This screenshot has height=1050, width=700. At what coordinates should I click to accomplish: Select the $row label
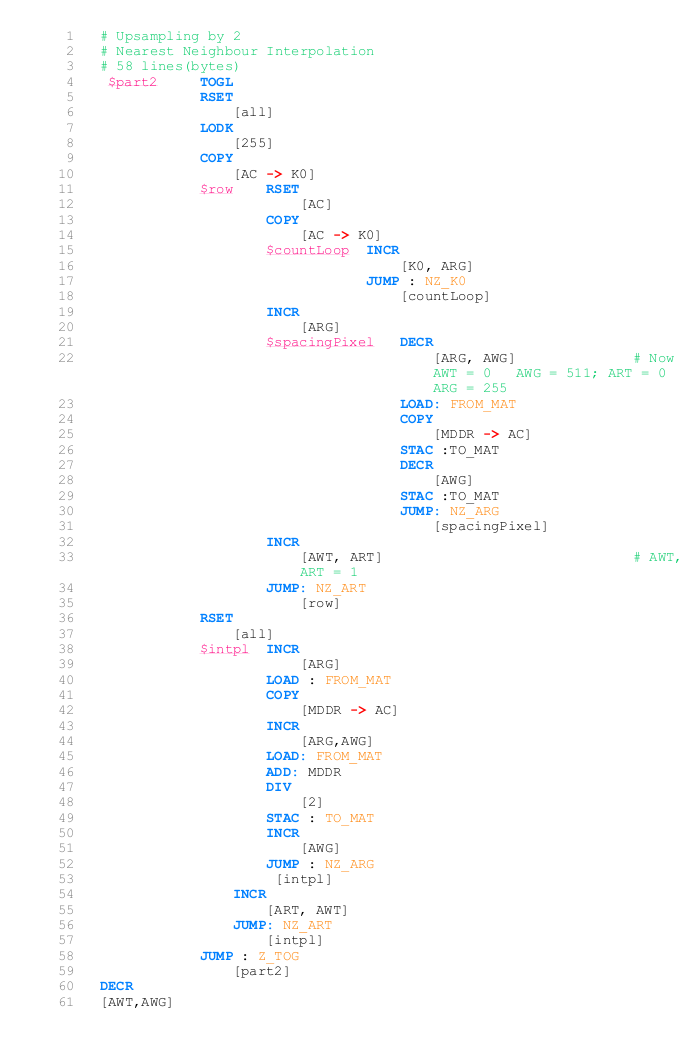[216, 189]
